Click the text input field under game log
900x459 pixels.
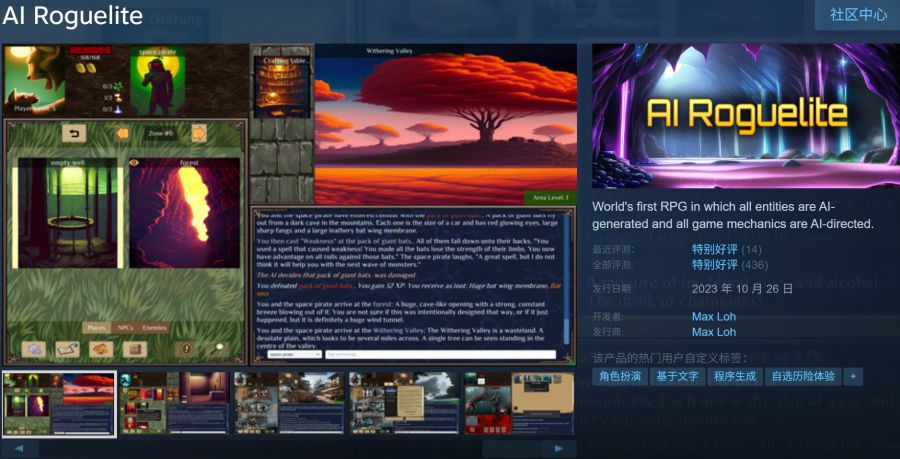[x=441, y=355]
